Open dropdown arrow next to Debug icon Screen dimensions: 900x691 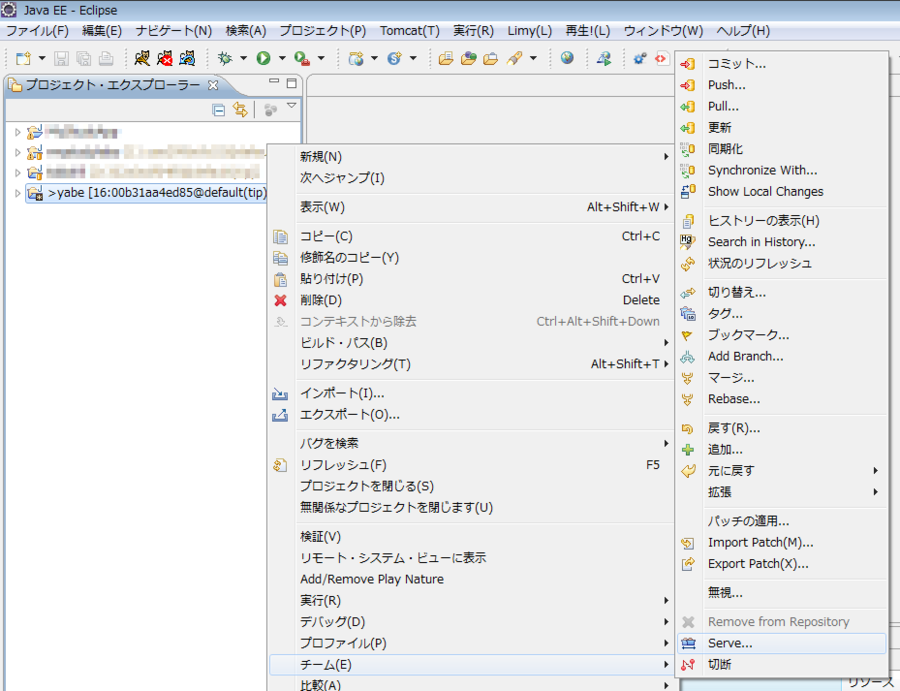point(243,58)
